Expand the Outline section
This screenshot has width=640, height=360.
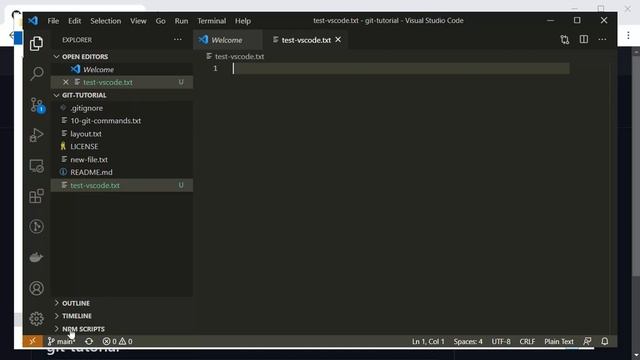(122, 303)
